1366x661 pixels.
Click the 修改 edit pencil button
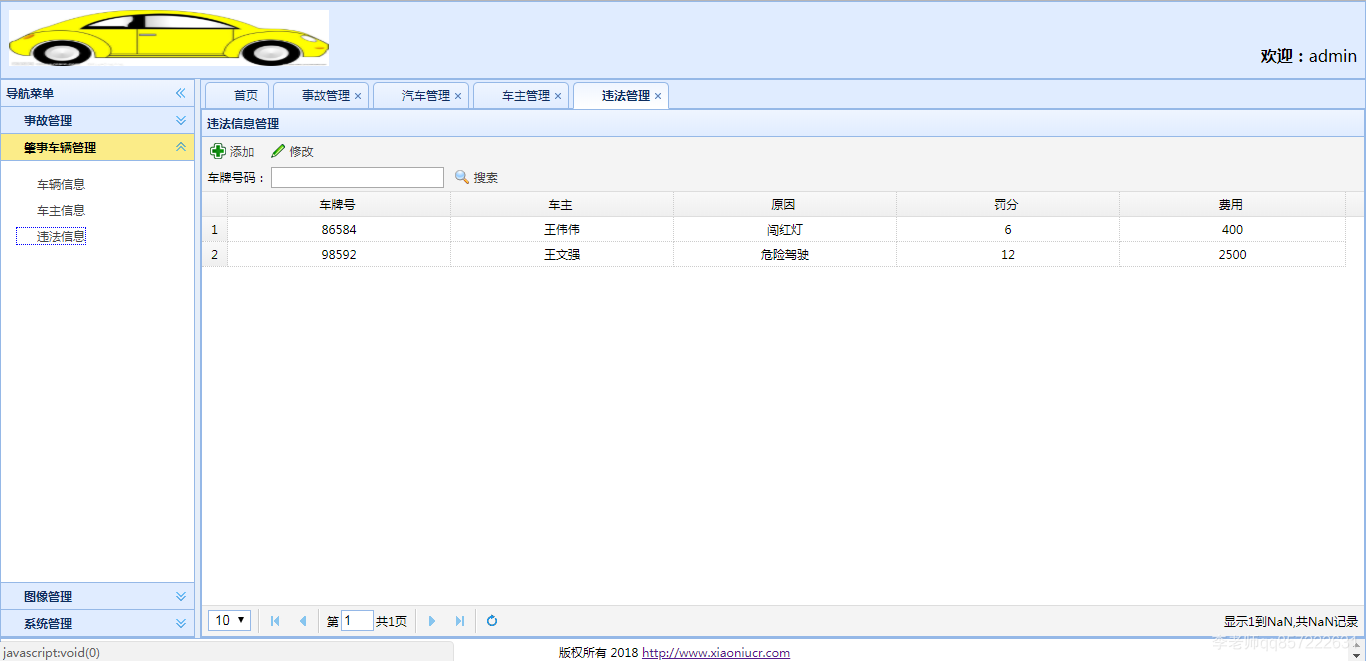point(292,151)
